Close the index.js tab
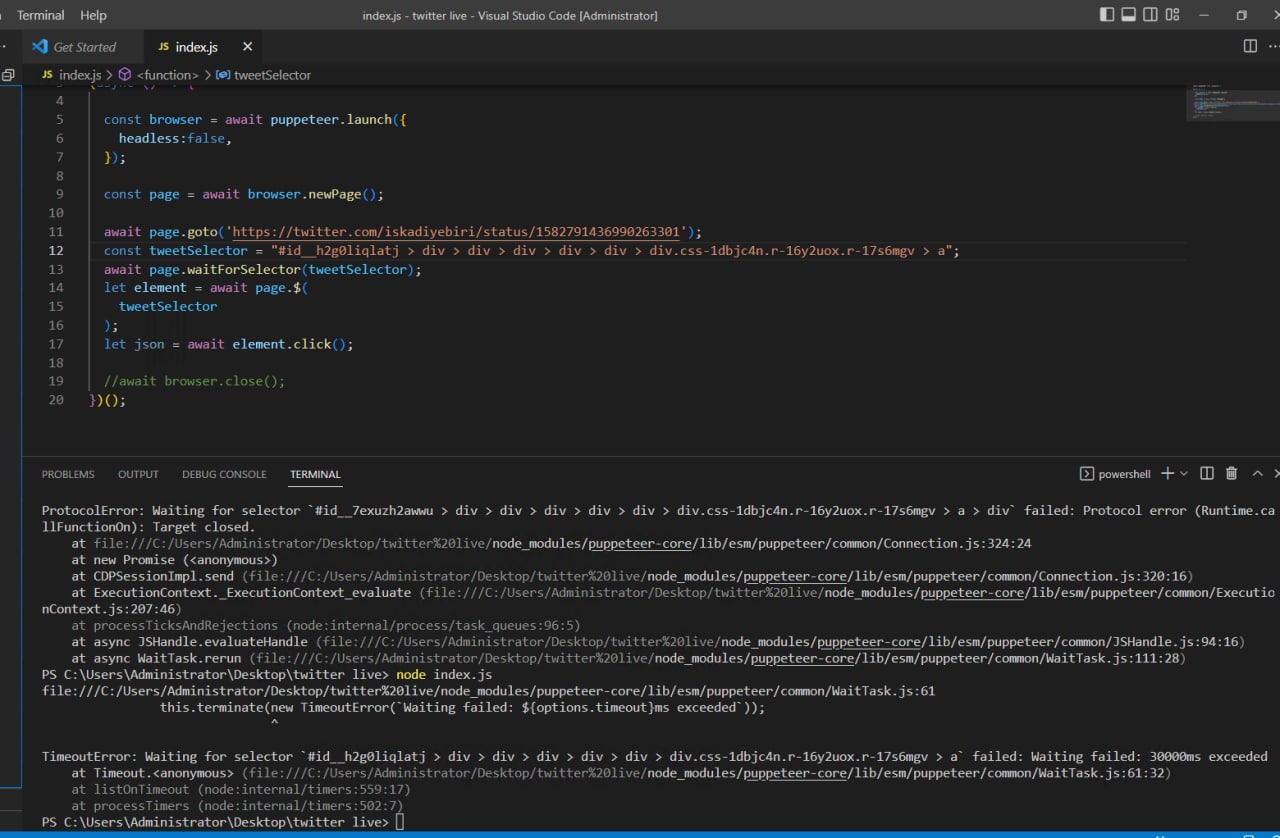 [248, 47]
